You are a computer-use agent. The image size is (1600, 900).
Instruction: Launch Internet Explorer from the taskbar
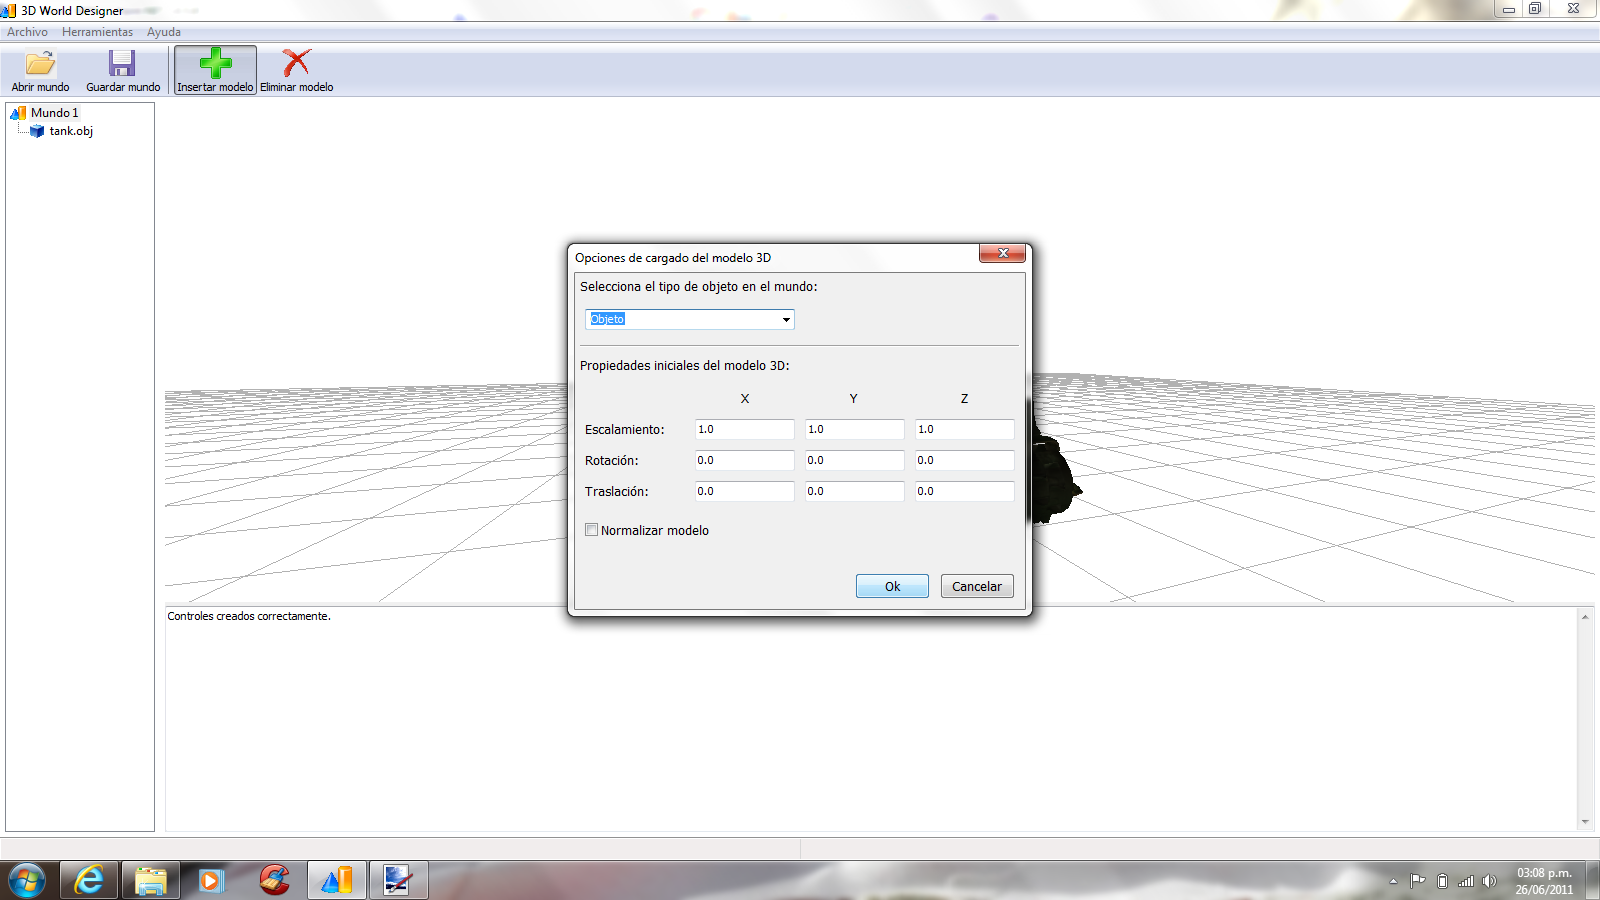click(x=89, y=881)
